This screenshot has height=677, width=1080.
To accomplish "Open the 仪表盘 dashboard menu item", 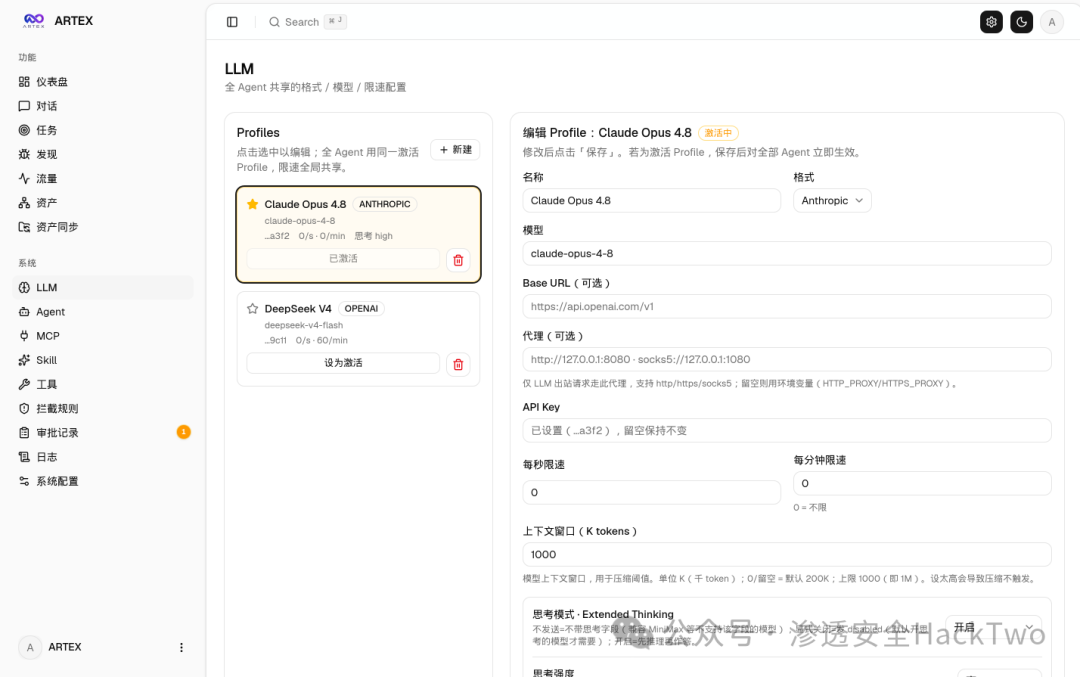I will (103, 82).
